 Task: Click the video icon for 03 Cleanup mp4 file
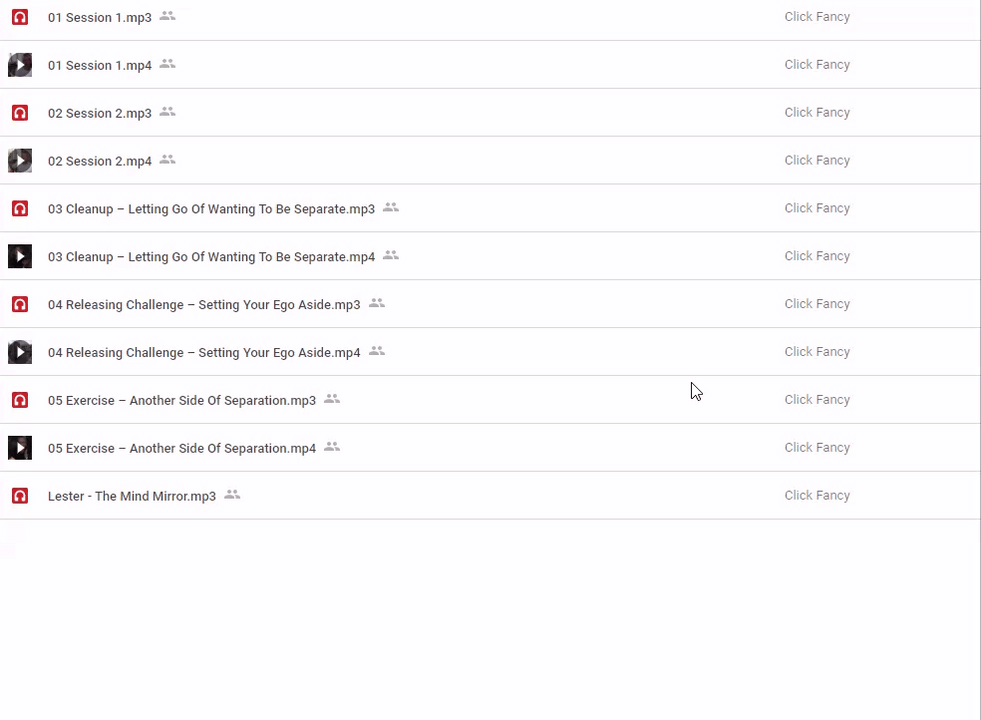pos(20,257)
